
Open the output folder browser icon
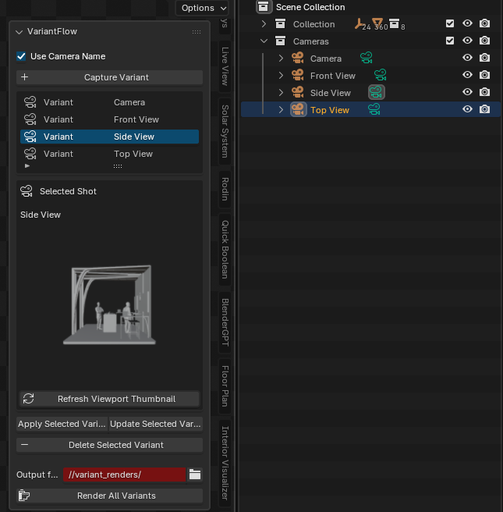tap(195, 474)
